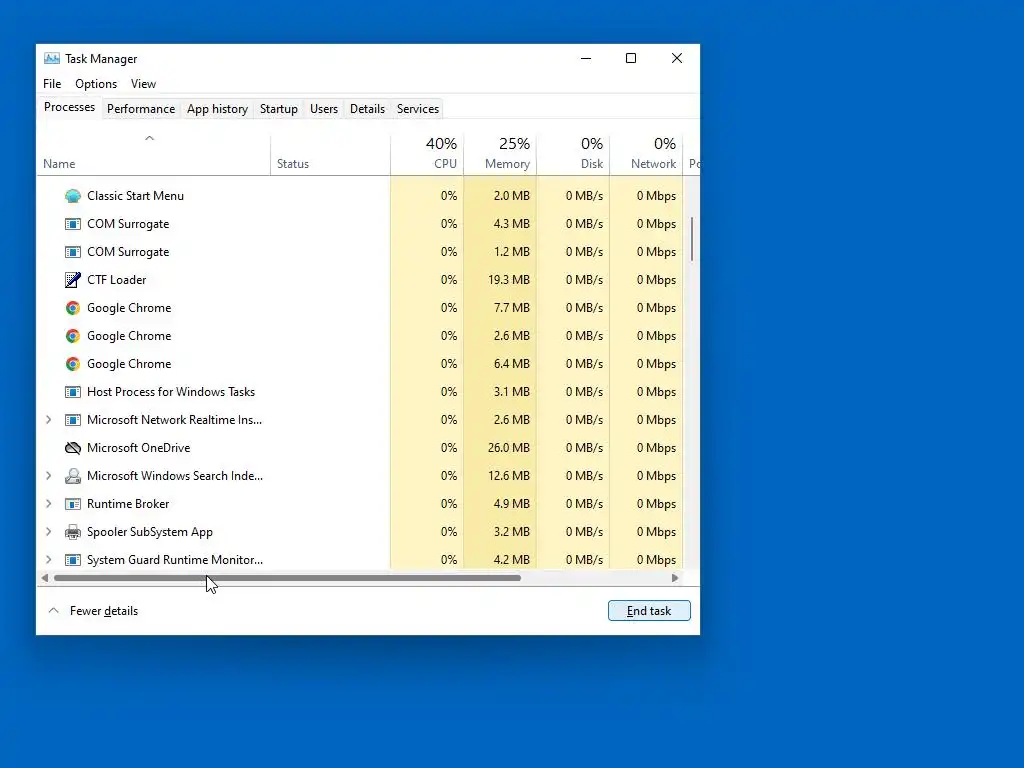Open the Options menu

(x=96, y=84)
